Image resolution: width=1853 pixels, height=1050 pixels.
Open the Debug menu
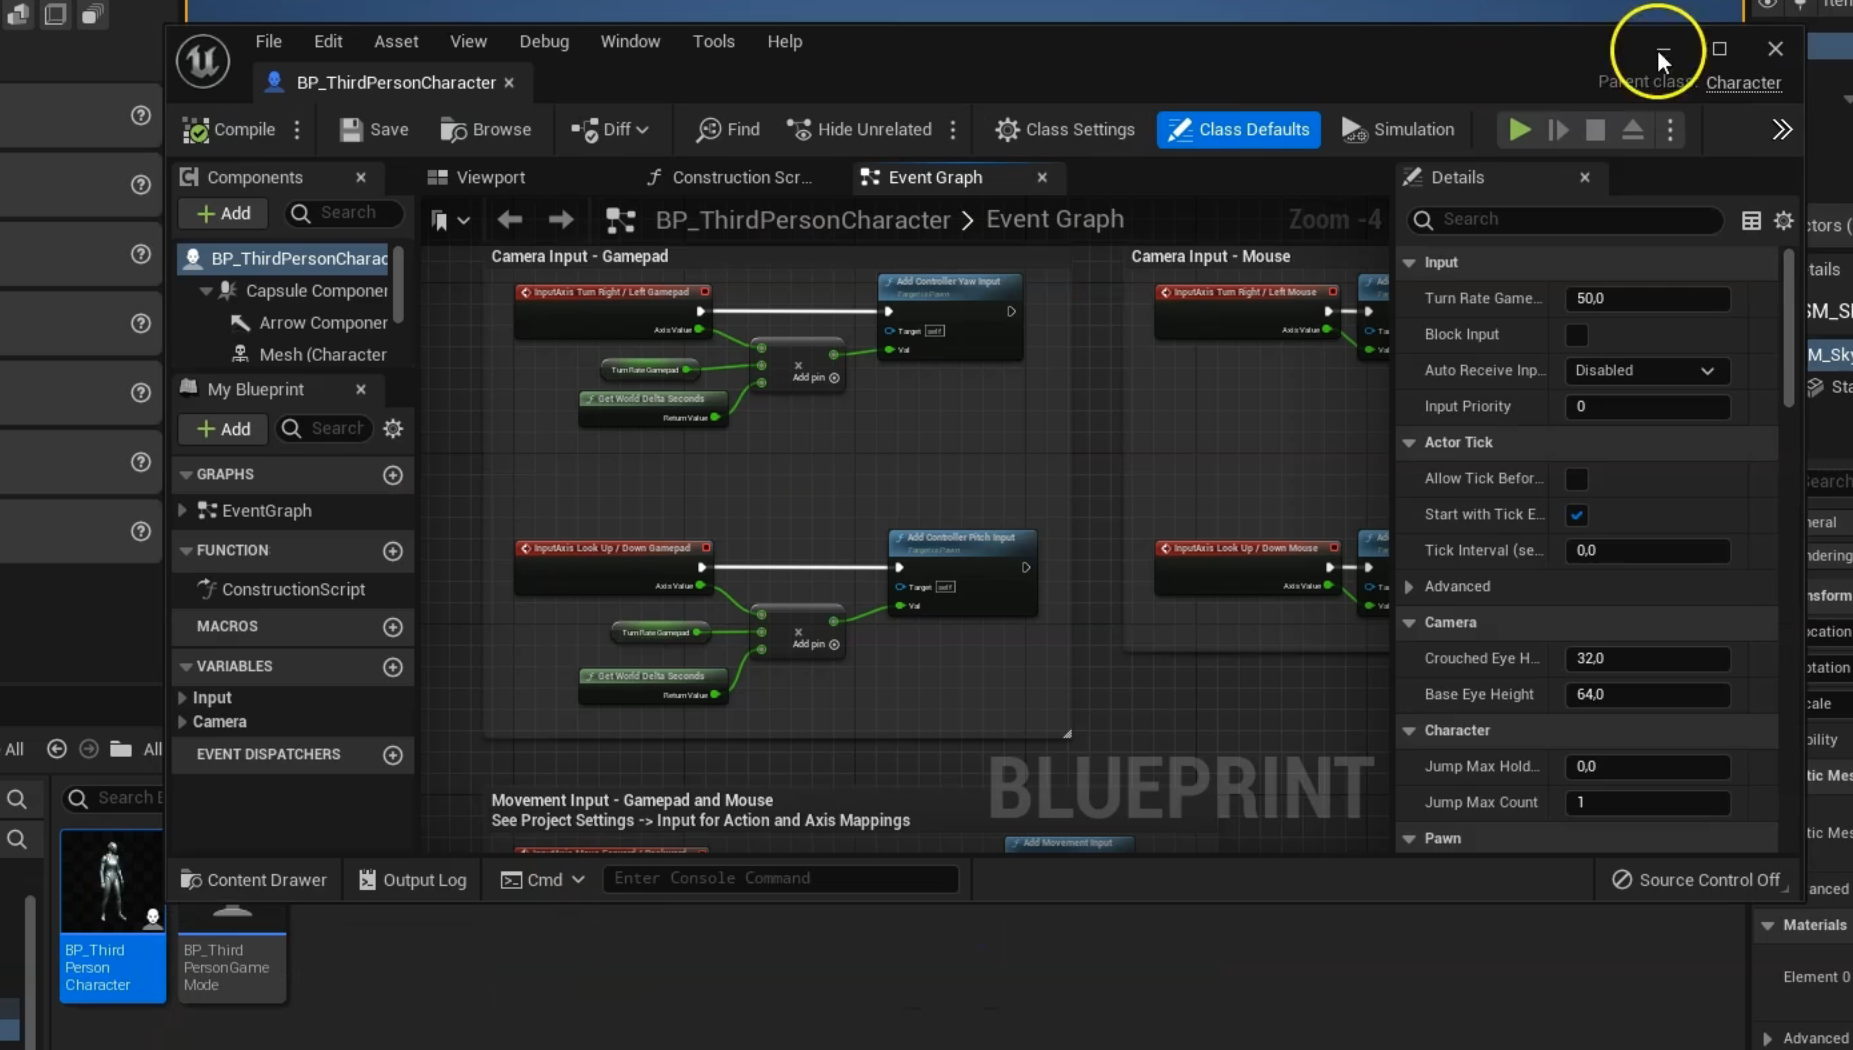[544, 42]
